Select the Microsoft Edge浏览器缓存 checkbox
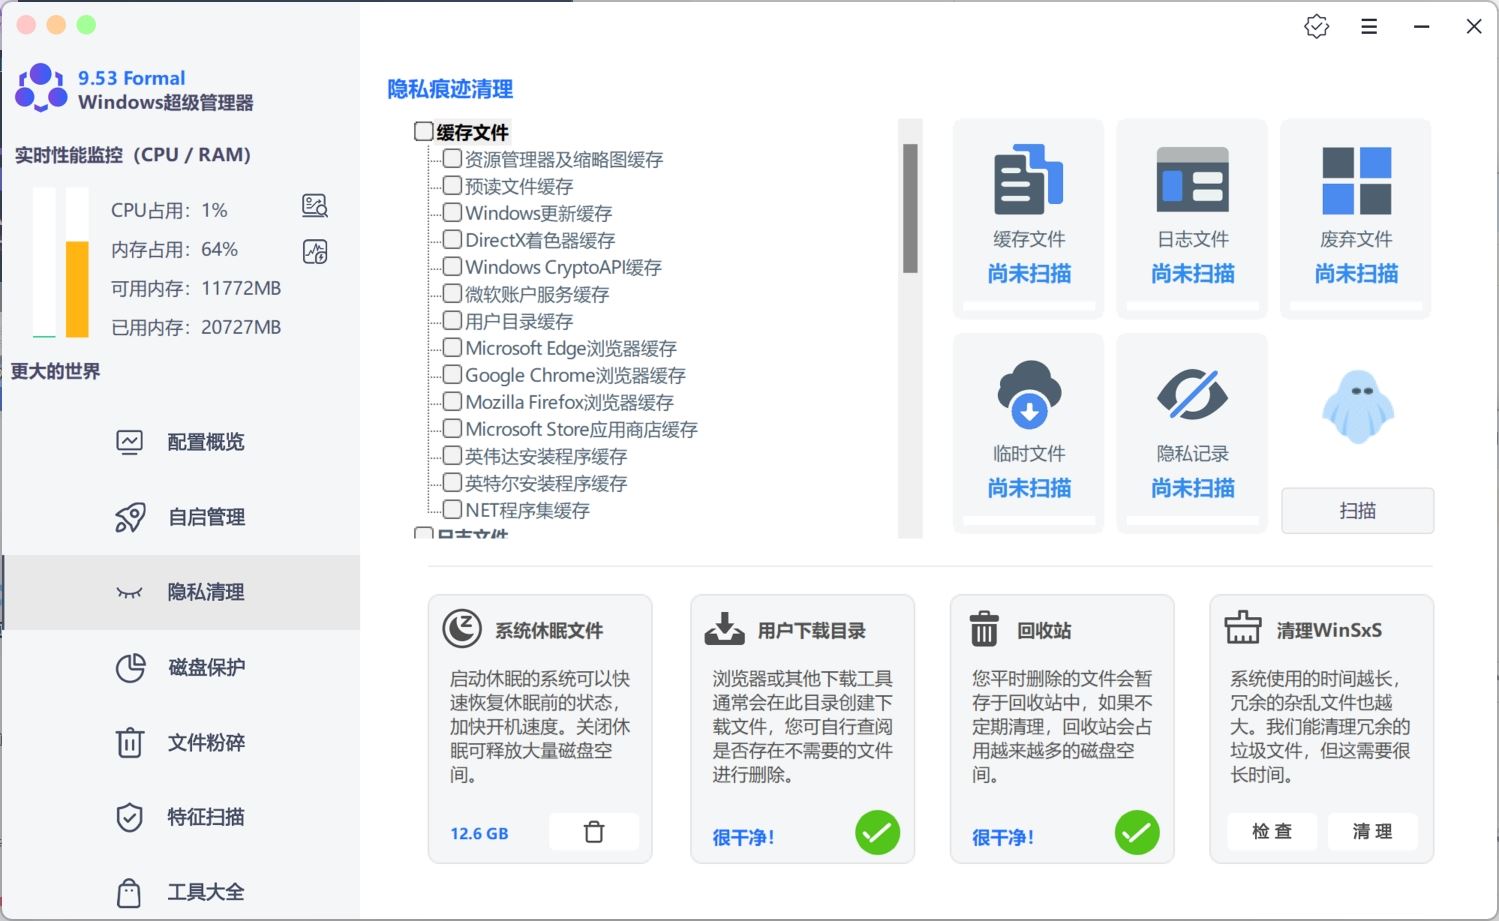 coord(452,347)
